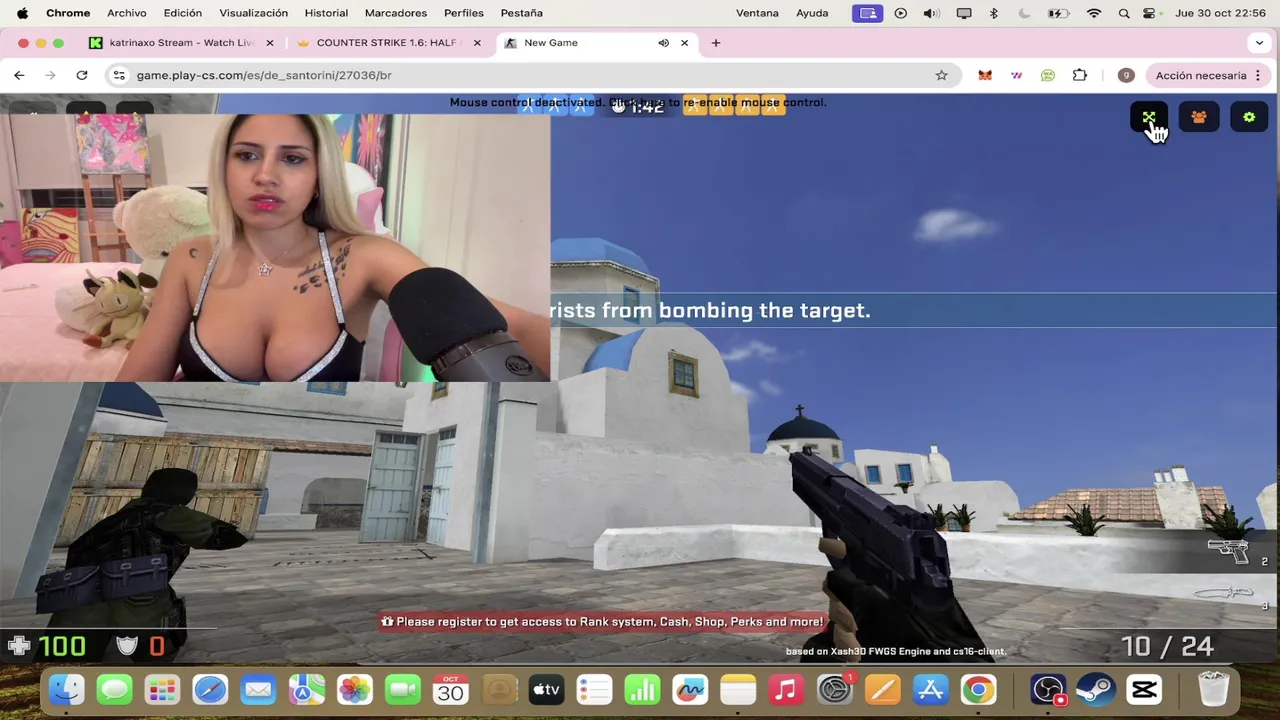Open the Archivo menu

point(127,13)
